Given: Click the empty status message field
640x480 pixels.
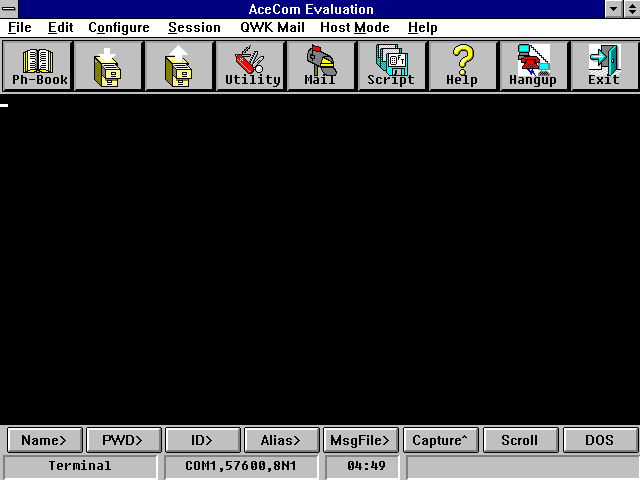Looking at the screenshot, I should 522,466.
